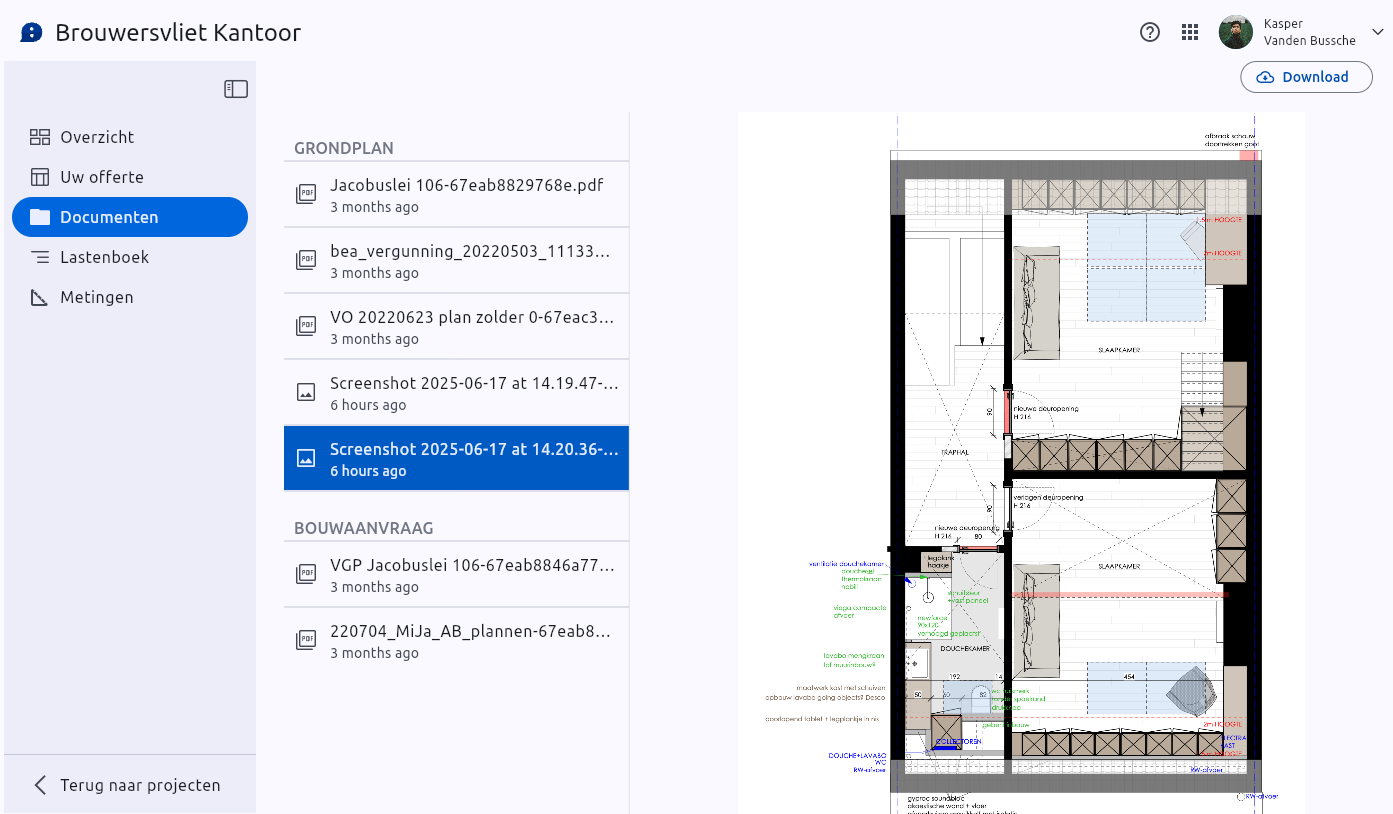Image resolution: width=1393 pixels, height=814 pixels.
Task: Go to Overzicht in sidebar
Action: tap(97, 137)
